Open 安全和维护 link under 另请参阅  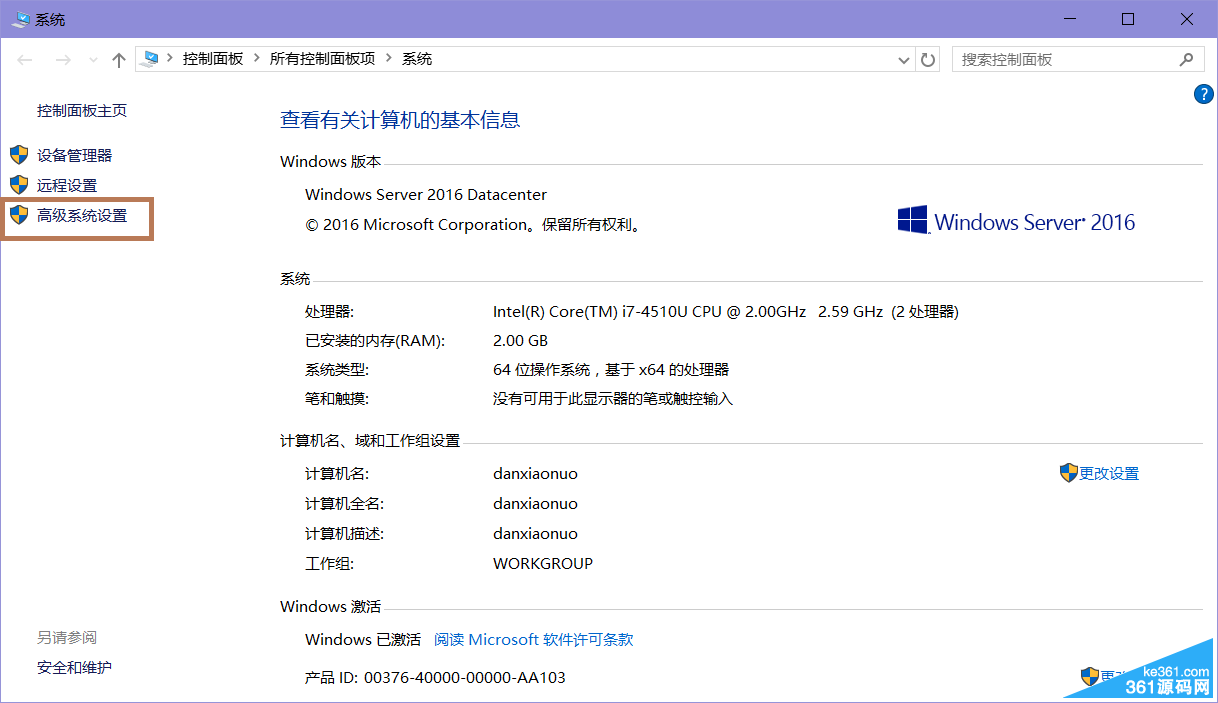[74, 667]
